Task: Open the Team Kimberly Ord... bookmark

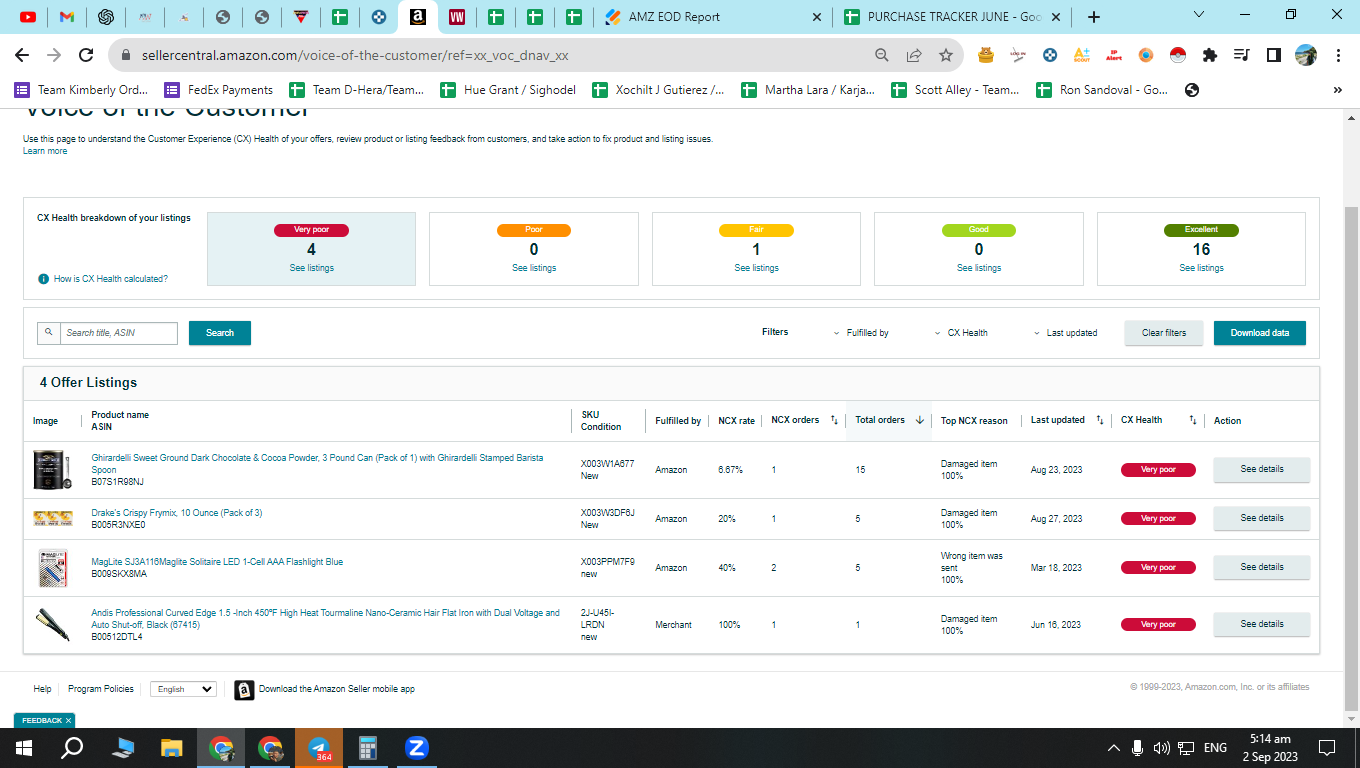Action: click(82, 90)
